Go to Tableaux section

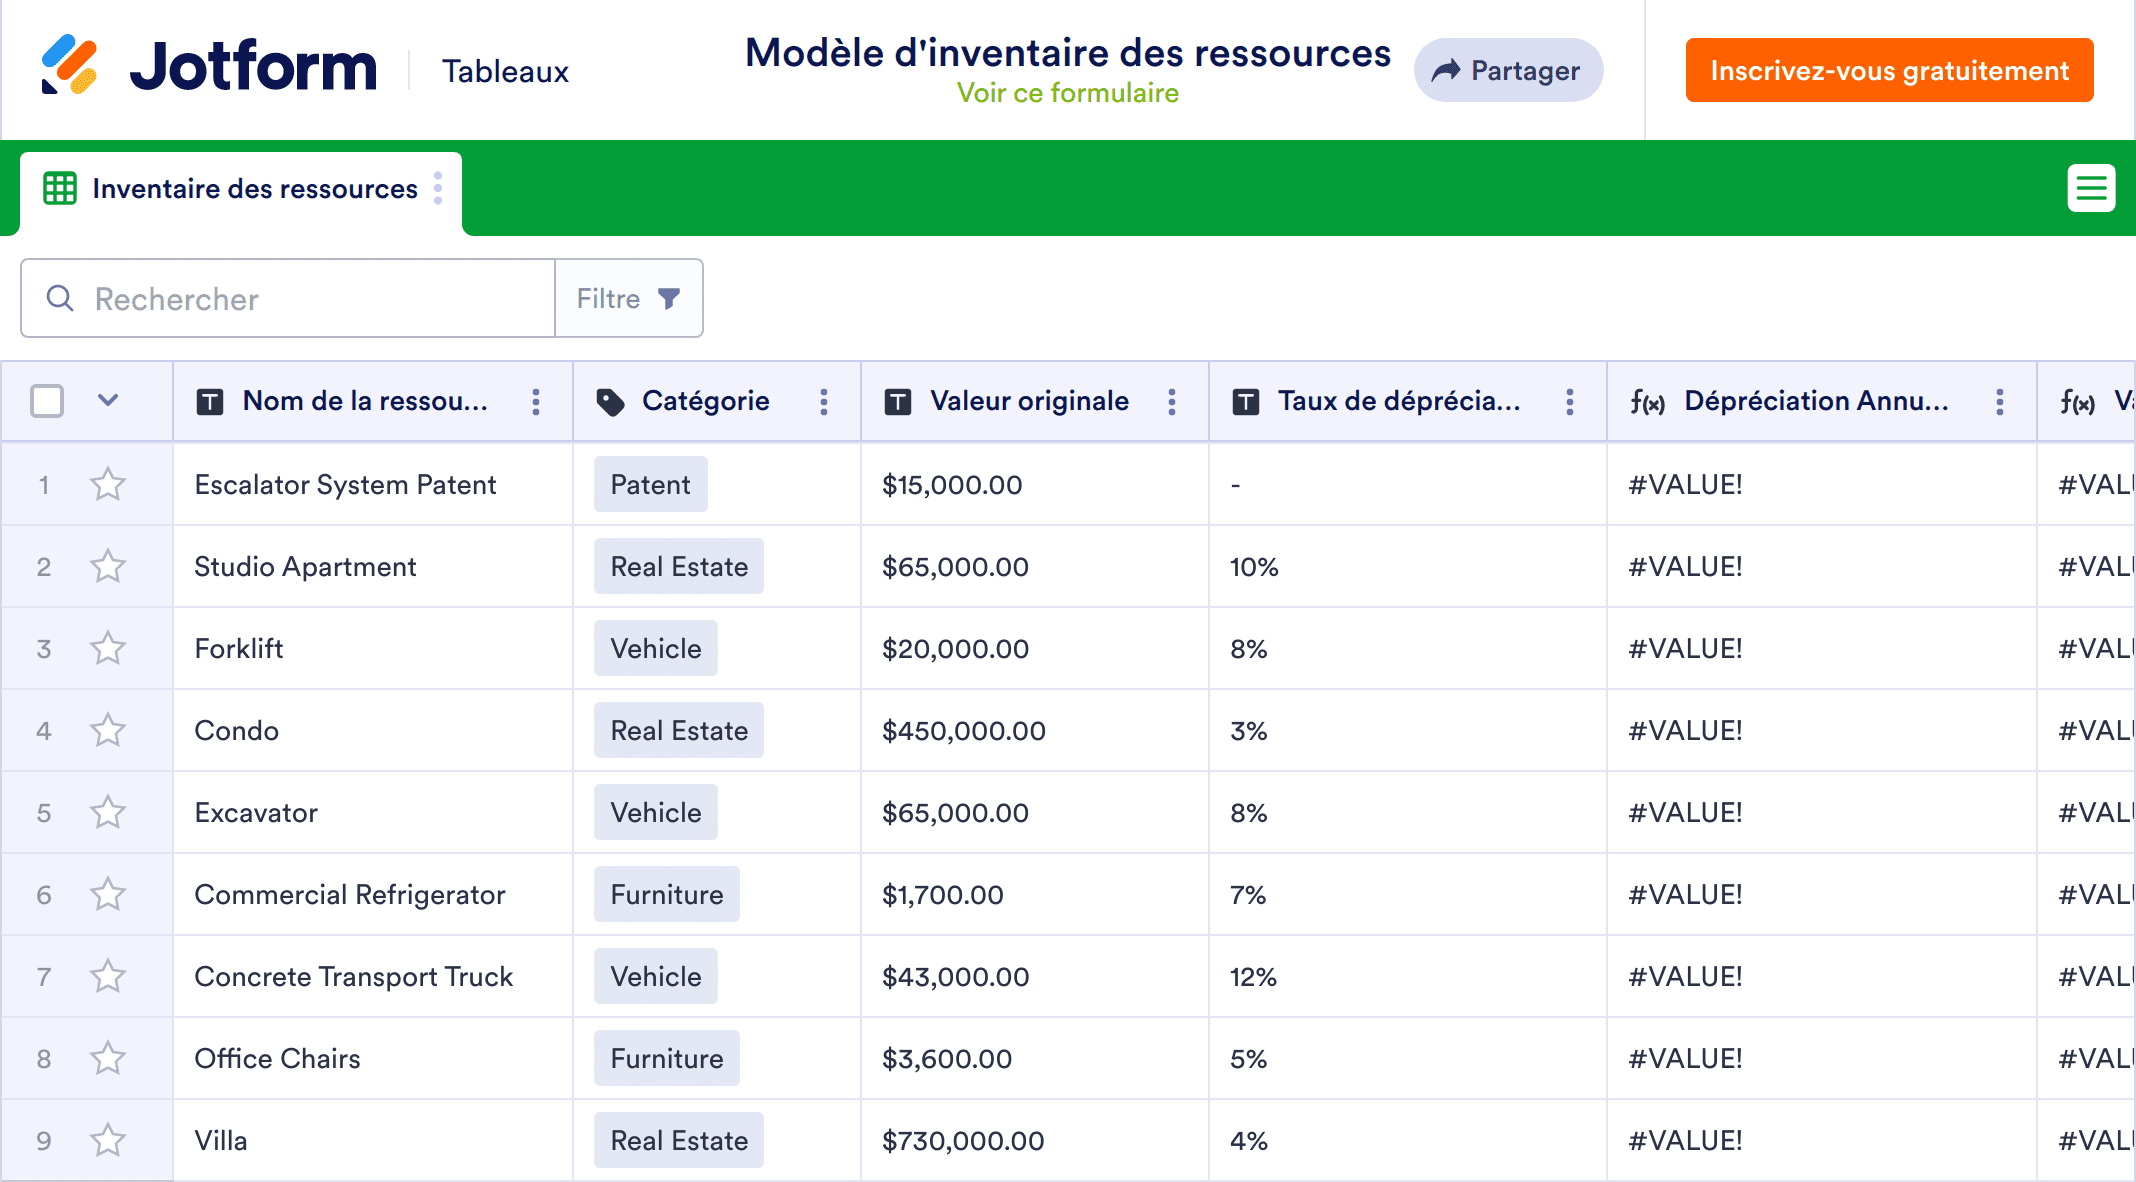click(x=505, y=71)
